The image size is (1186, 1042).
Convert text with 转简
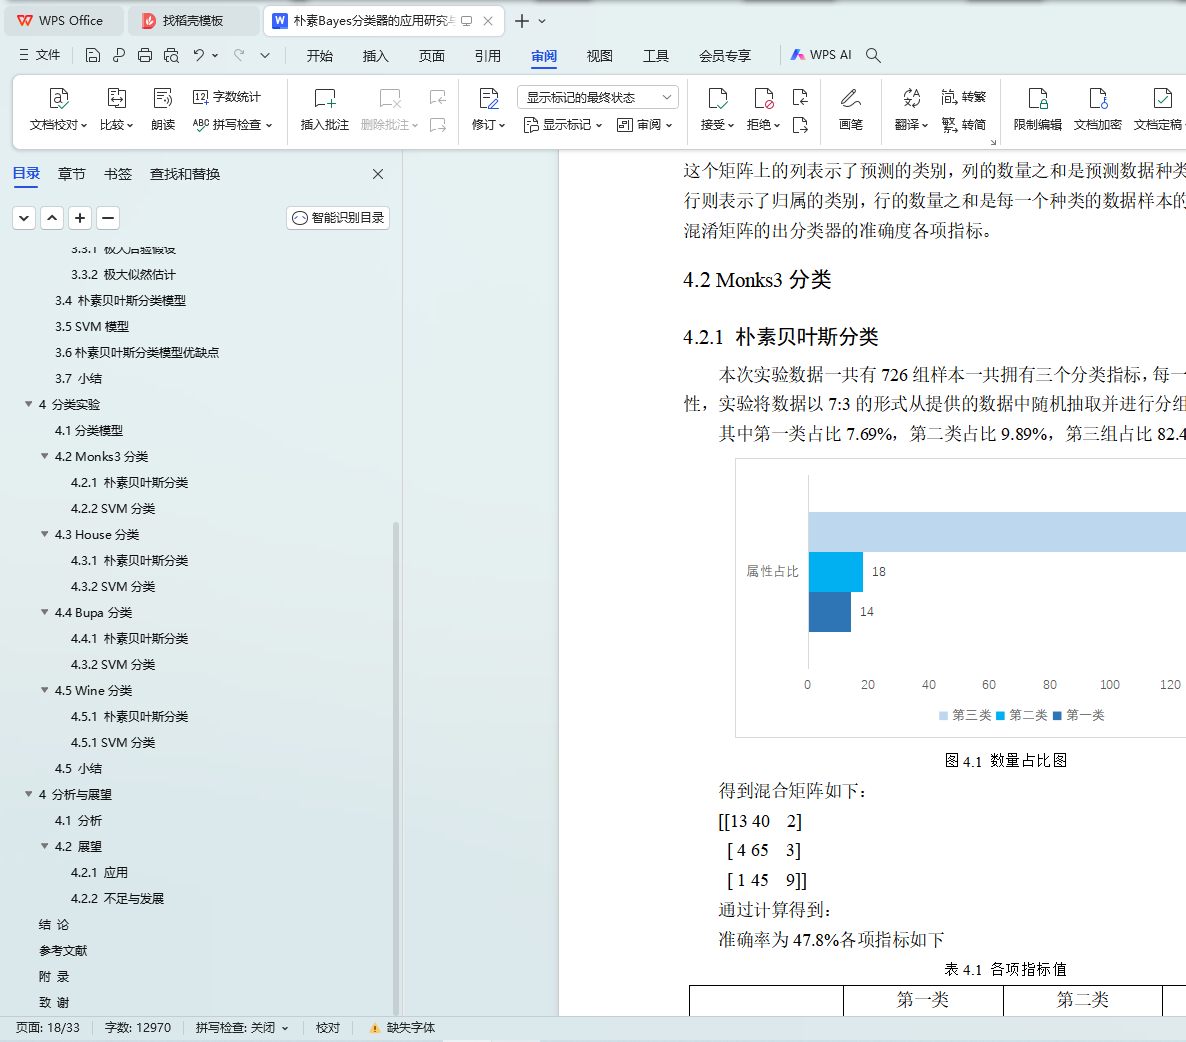click(x=964, y=124)
